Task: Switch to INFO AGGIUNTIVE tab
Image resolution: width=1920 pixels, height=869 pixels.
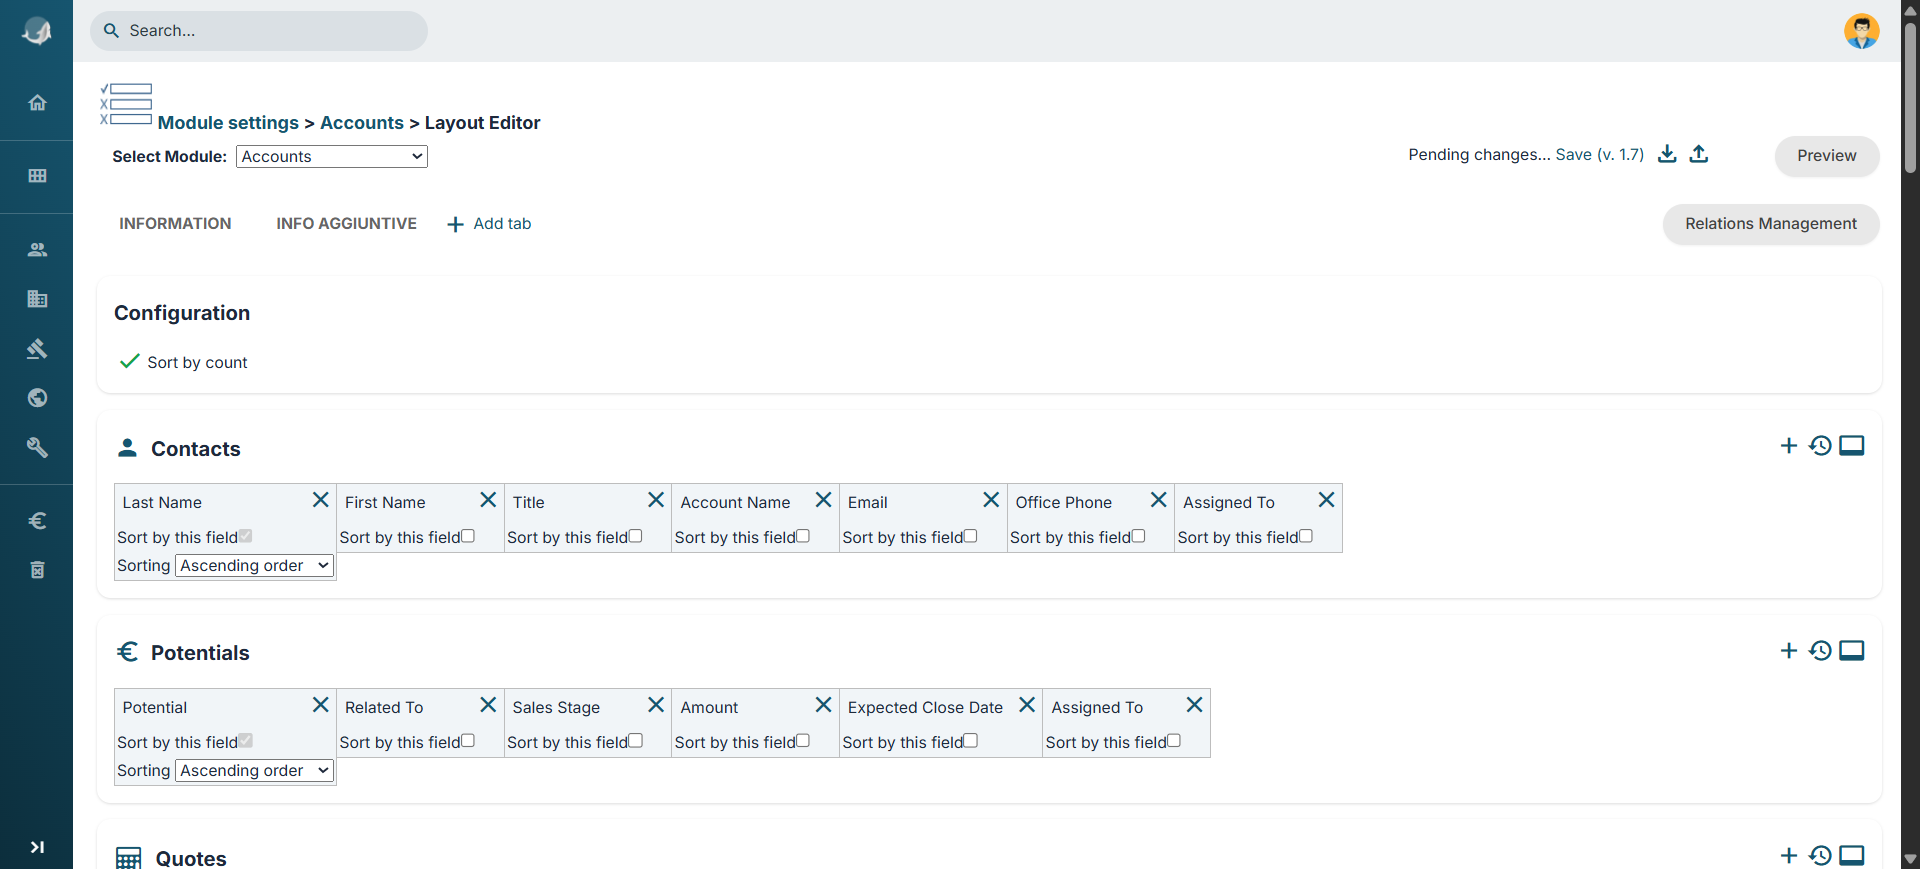Action: 346,223
